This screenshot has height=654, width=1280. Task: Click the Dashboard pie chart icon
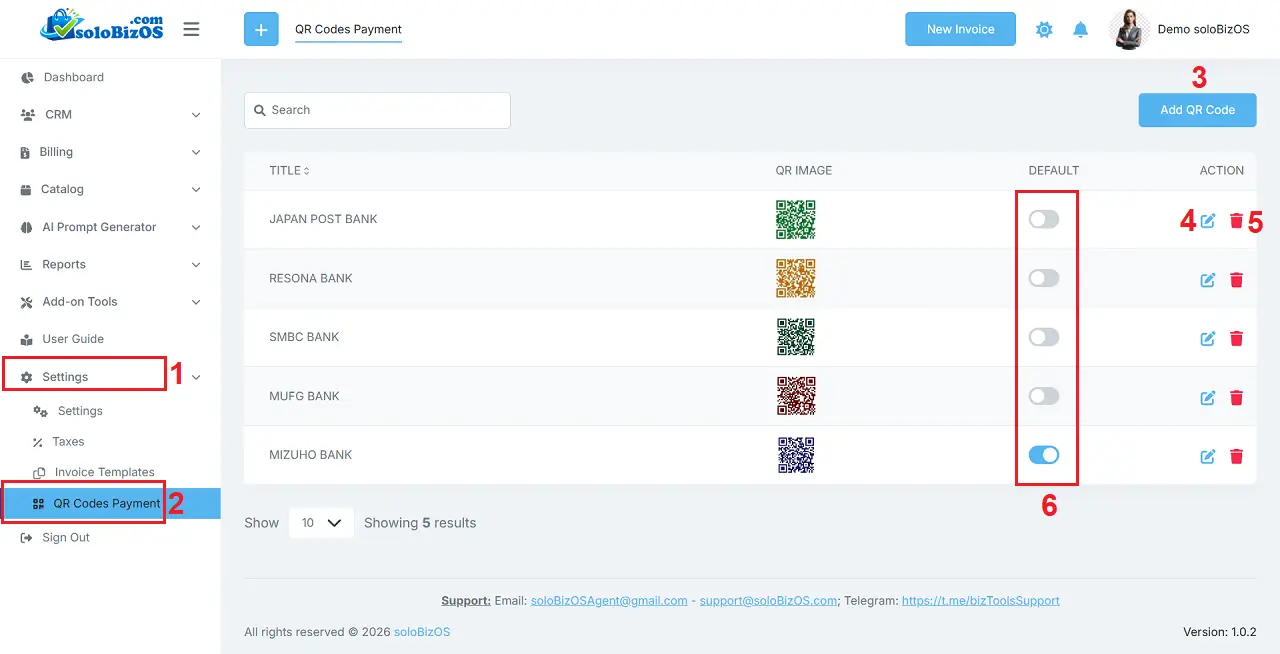pyautogui.click(x=27, y=78)
